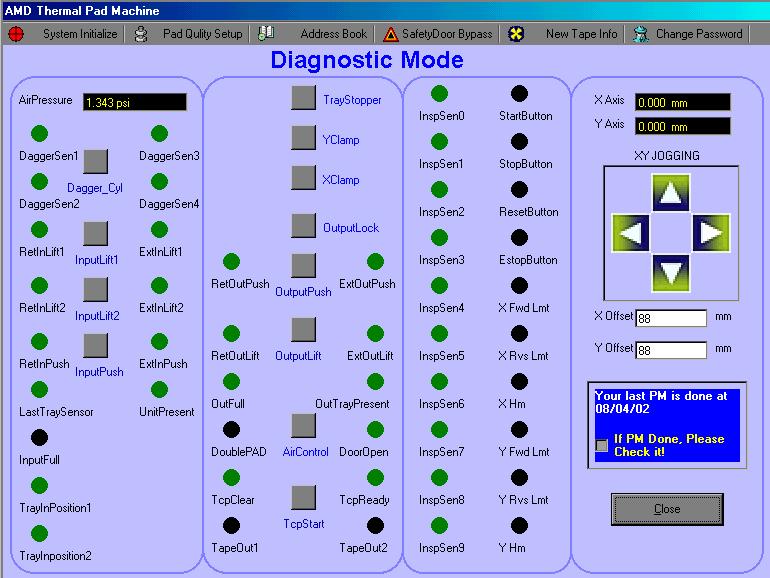Click the XY JOGGING label

pos(667,156)
